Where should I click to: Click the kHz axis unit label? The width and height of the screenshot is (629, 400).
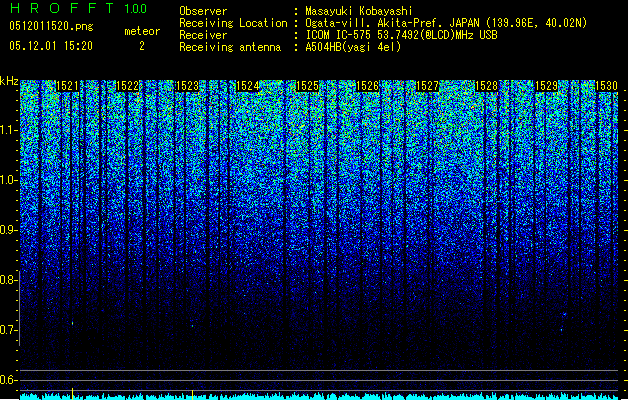9,81
